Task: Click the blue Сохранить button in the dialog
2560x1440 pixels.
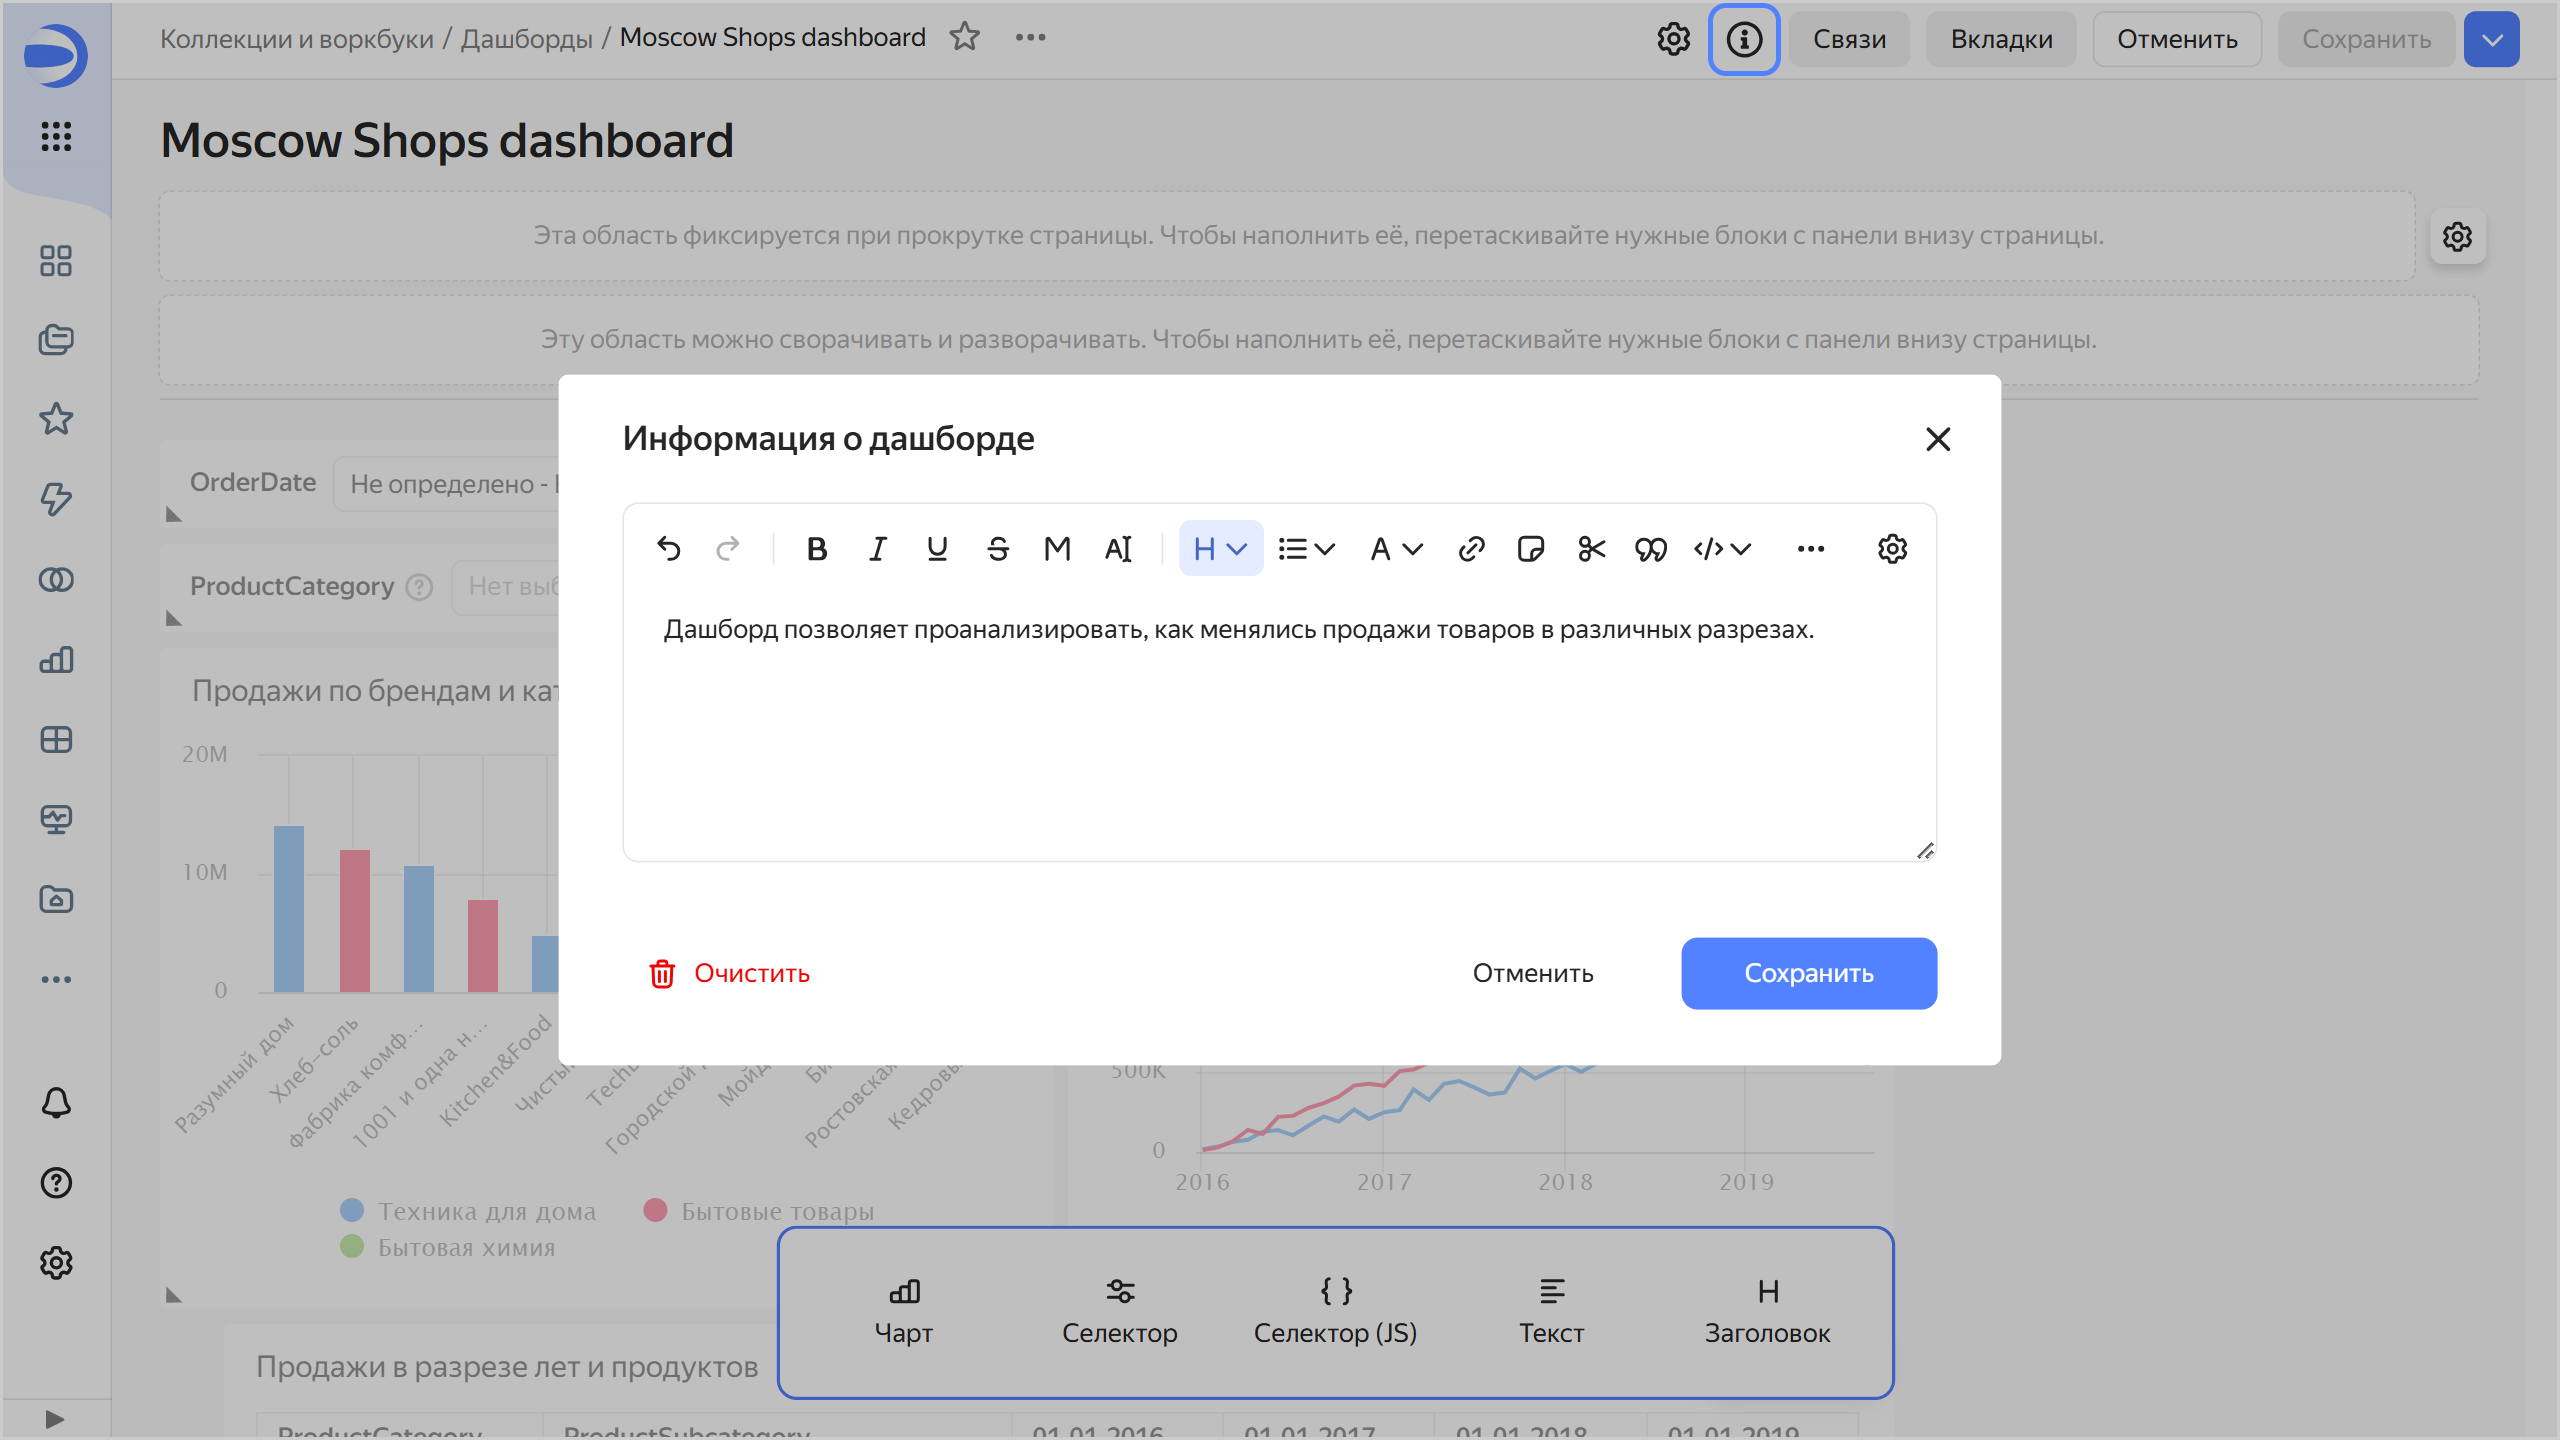Action: (x=1808, y=973)
